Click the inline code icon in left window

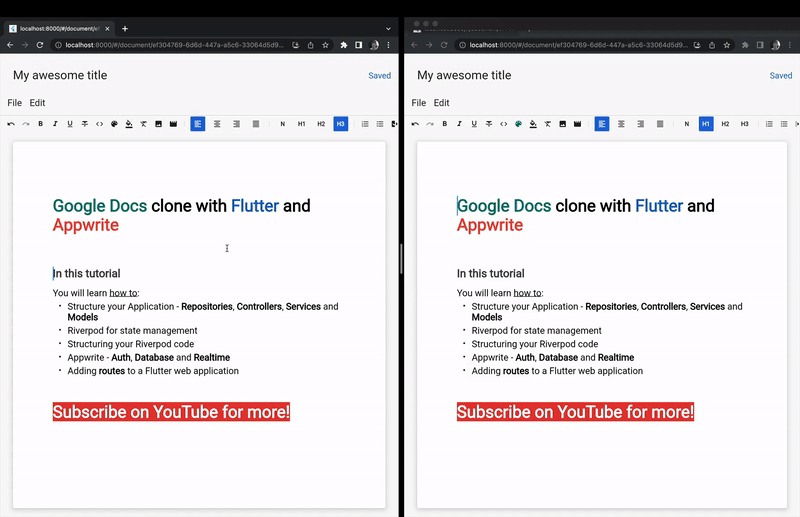click(x=99, y=124)
